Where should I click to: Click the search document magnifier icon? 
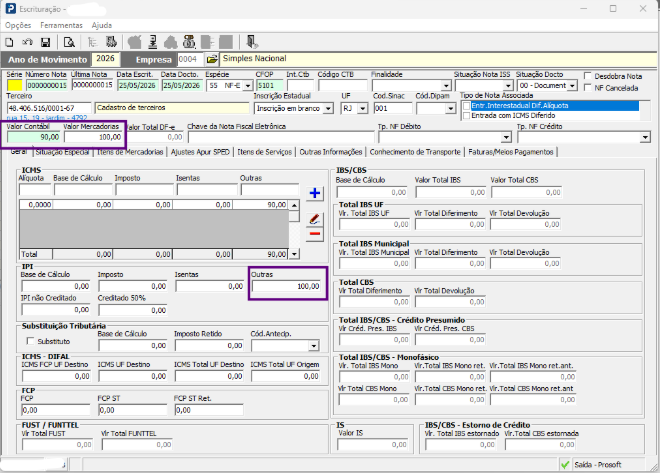(x=69, y=42)
